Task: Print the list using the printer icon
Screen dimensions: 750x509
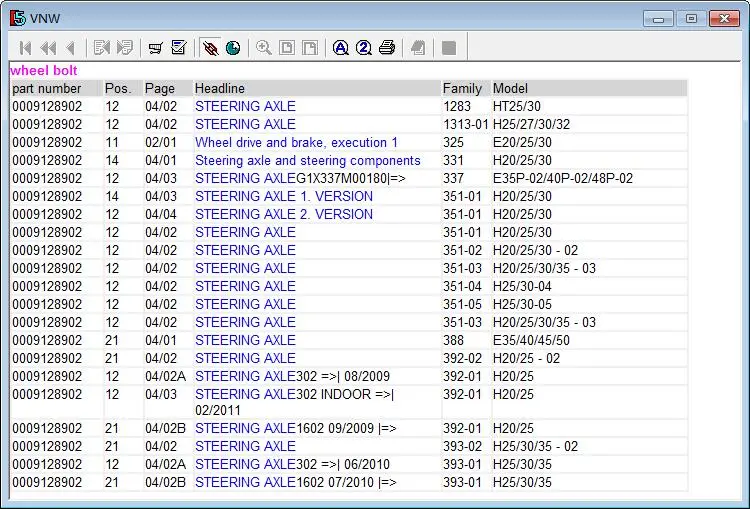Action: tap(386, 48)
